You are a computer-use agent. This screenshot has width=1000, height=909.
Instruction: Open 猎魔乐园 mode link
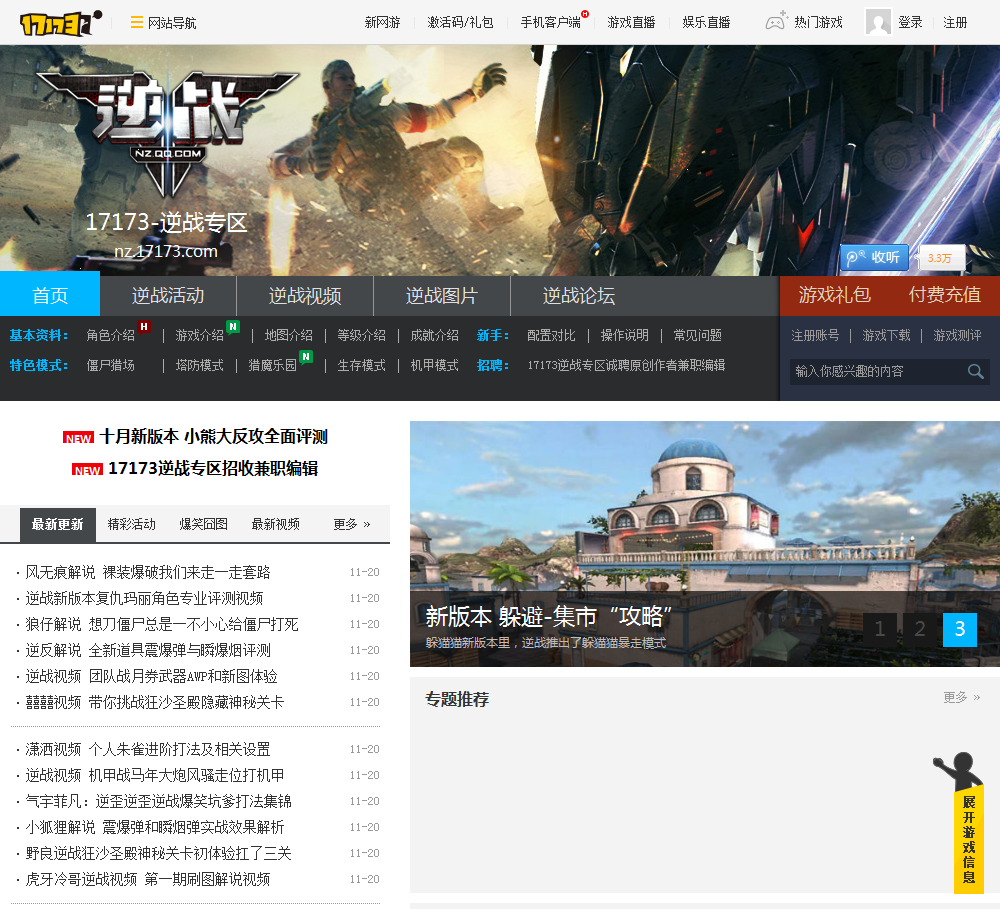[272, 365]
